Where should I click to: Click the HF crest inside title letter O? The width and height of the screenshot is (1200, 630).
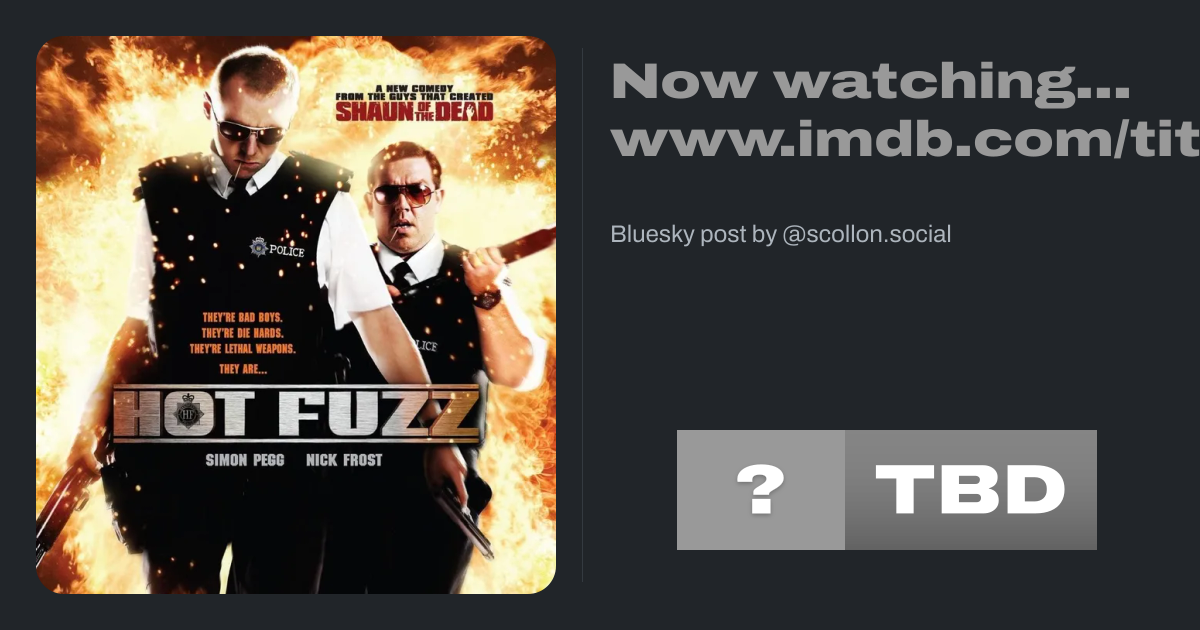point(187,413)
